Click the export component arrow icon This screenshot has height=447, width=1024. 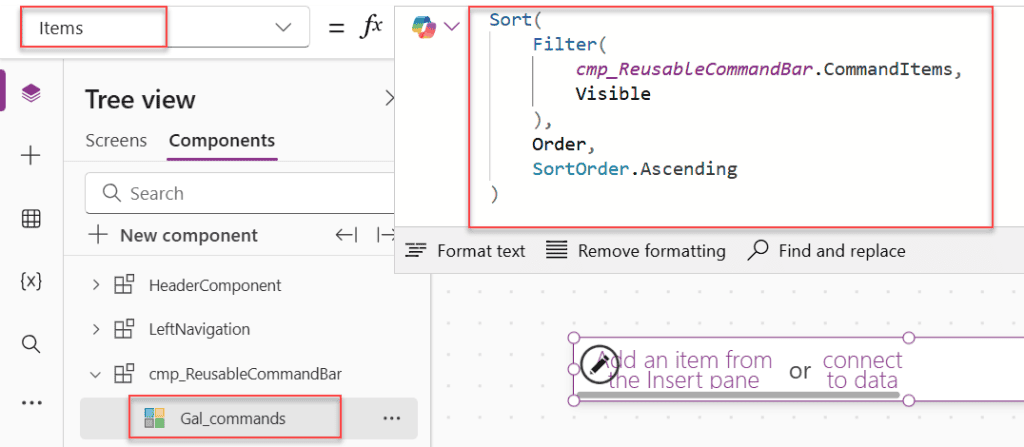pos(385,235)
